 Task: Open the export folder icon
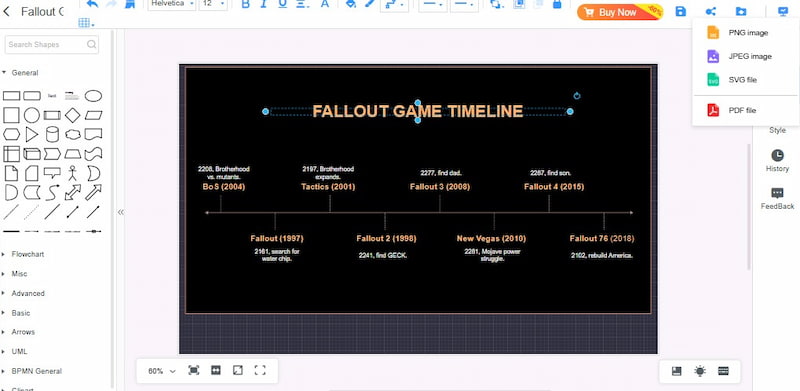pyautogui.click(x=741, y=11)
